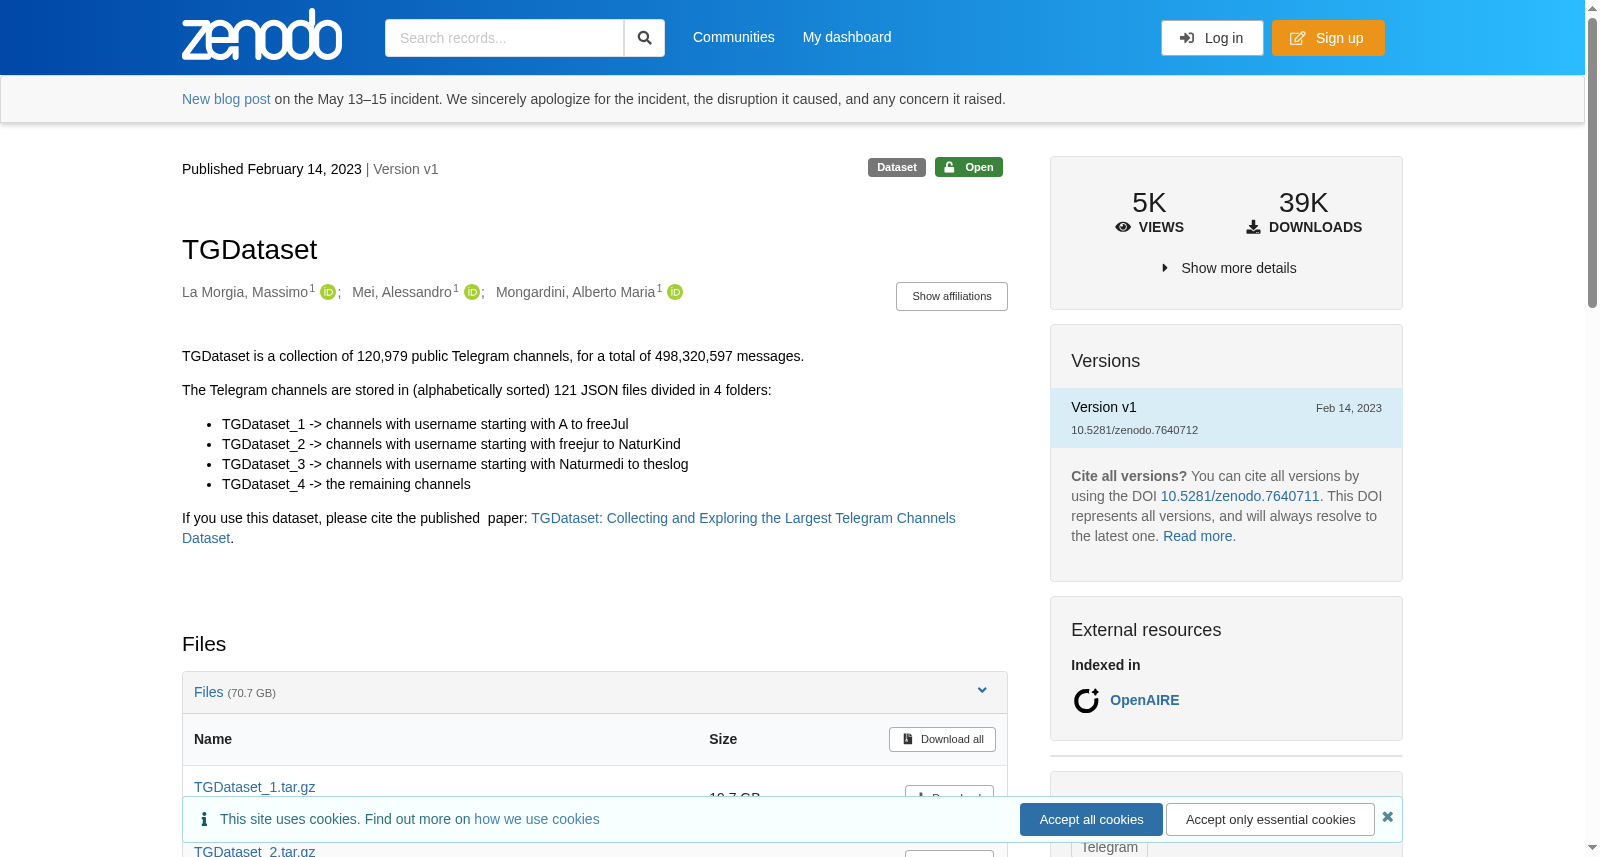Open how we use cookies link
Screen dimensions: 1600x857
[537, 819]
